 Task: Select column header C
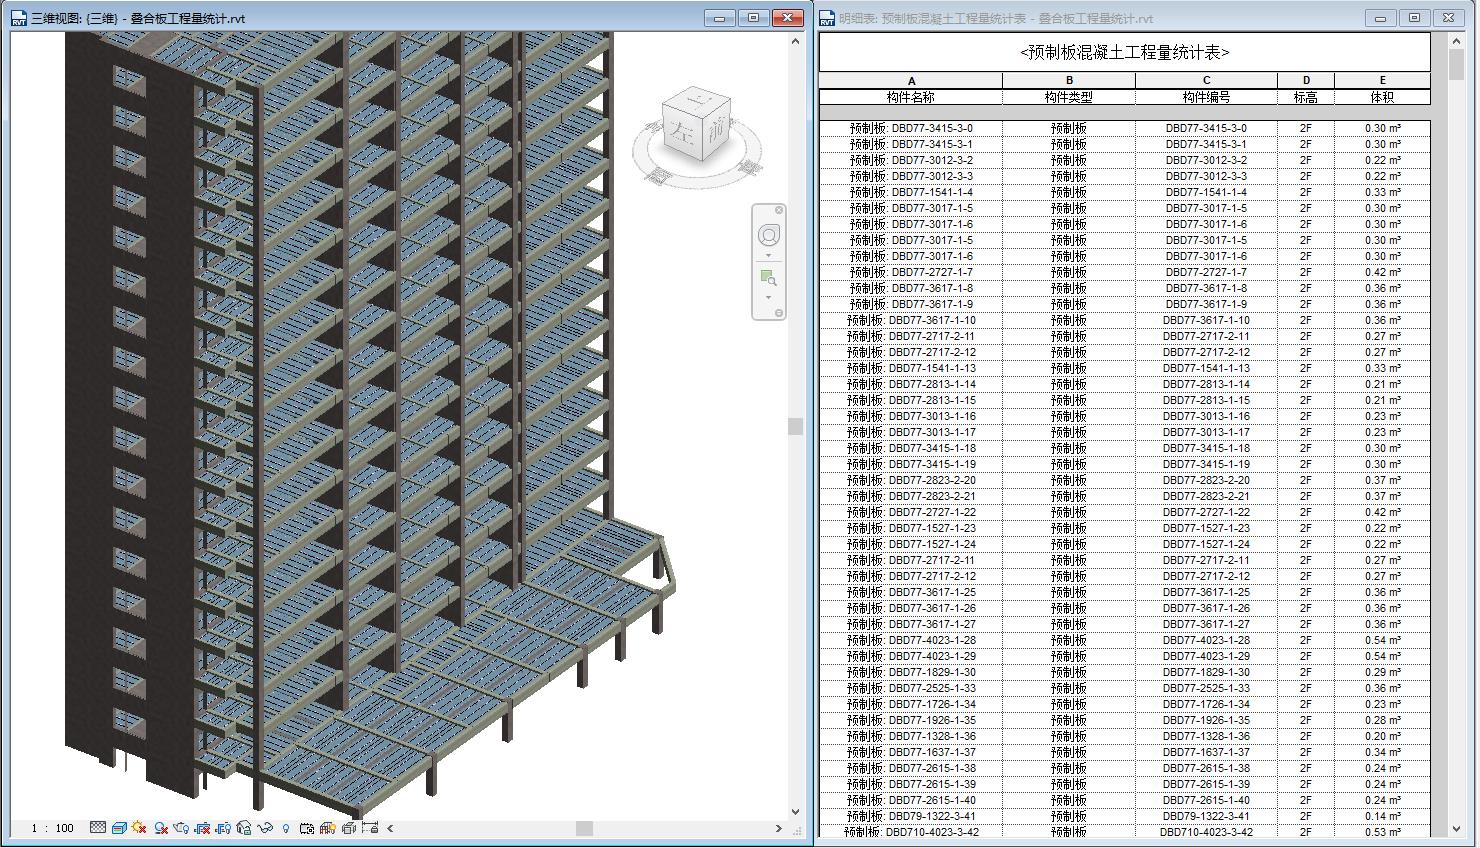1206,81
